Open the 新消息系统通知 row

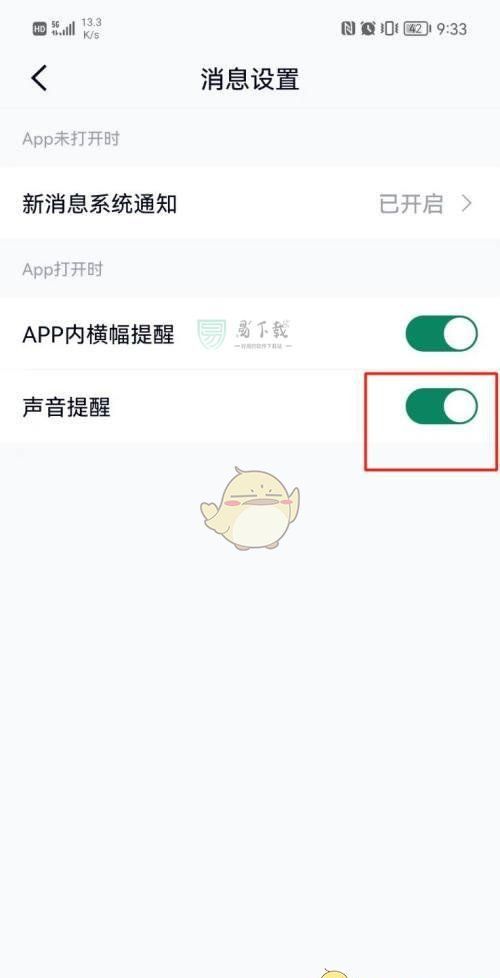coord(250,203)
